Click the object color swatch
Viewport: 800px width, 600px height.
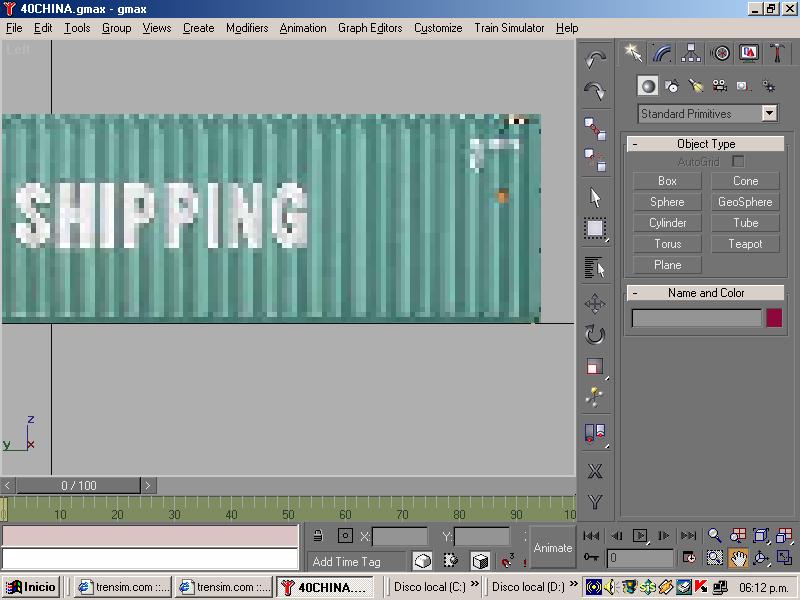pyautogui.click(x=774, y=318)
